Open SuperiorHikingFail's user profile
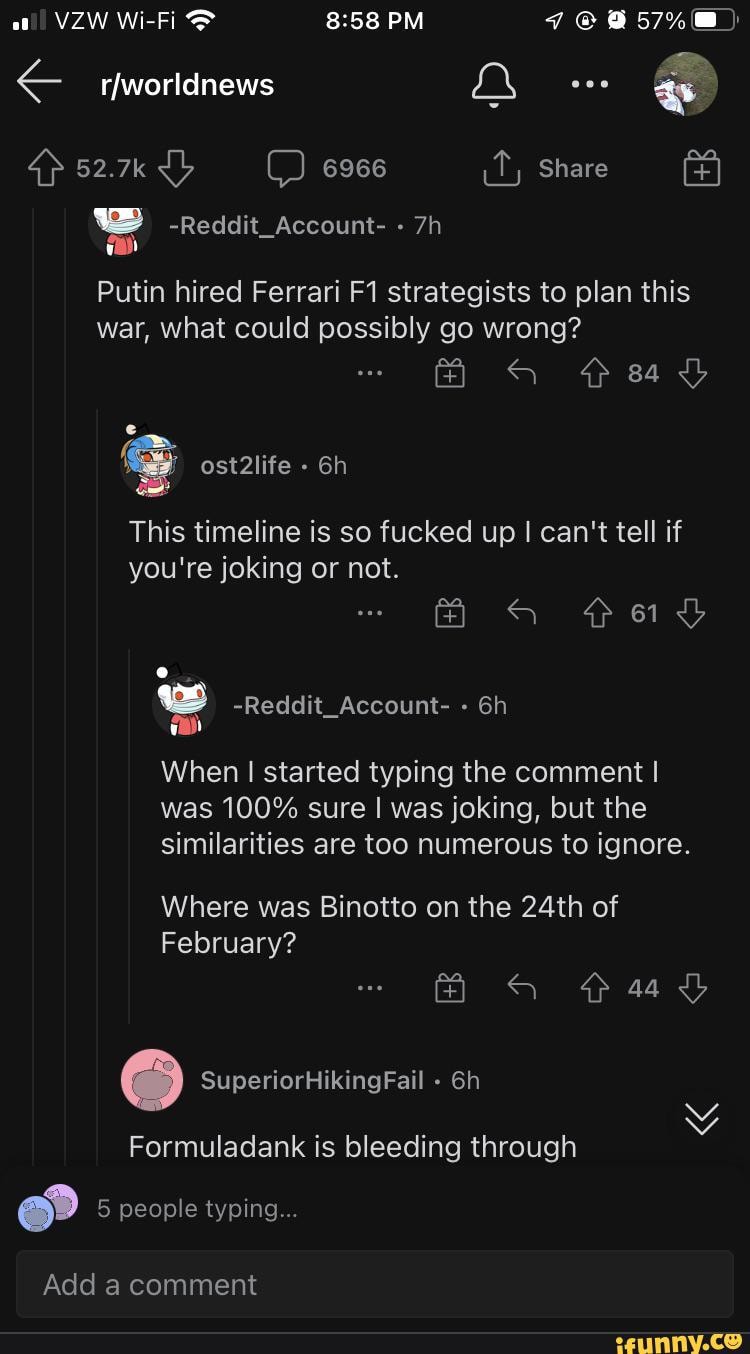The width and height of the screenshot is (750, 1354). point(312,1080)
